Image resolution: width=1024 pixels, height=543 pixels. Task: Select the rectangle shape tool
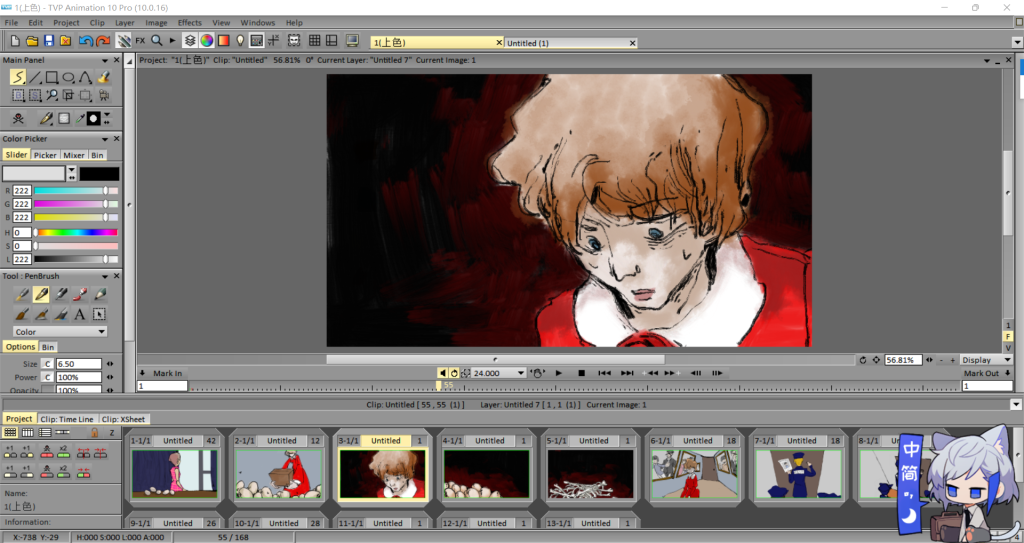(52, 77)
